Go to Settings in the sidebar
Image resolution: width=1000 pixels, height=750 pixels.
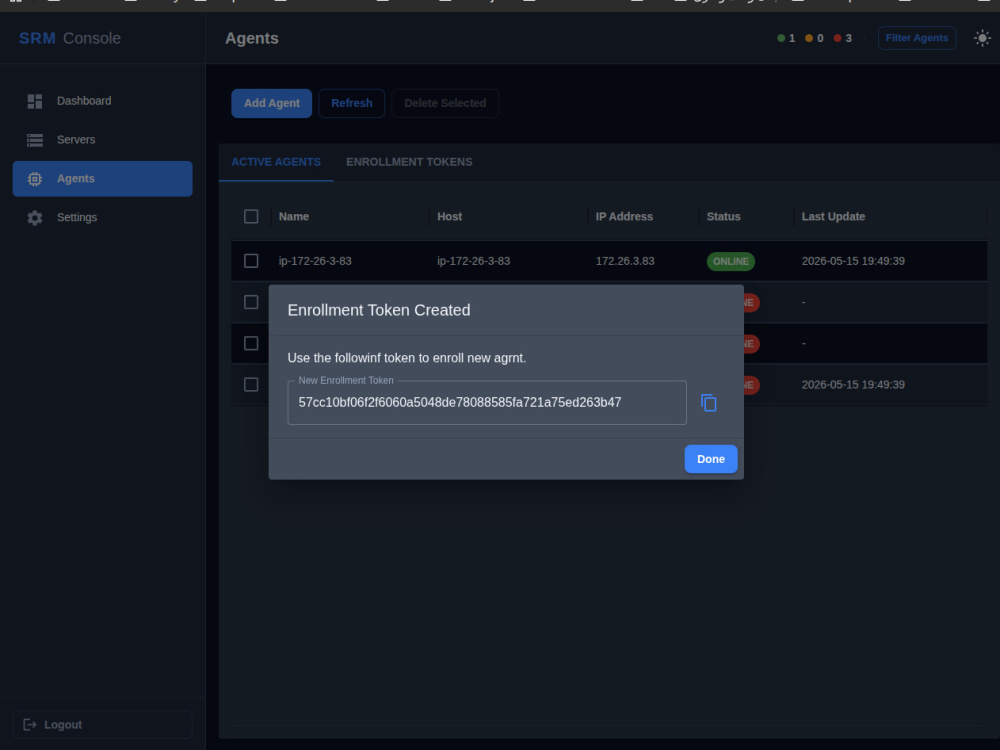(103, 217)
